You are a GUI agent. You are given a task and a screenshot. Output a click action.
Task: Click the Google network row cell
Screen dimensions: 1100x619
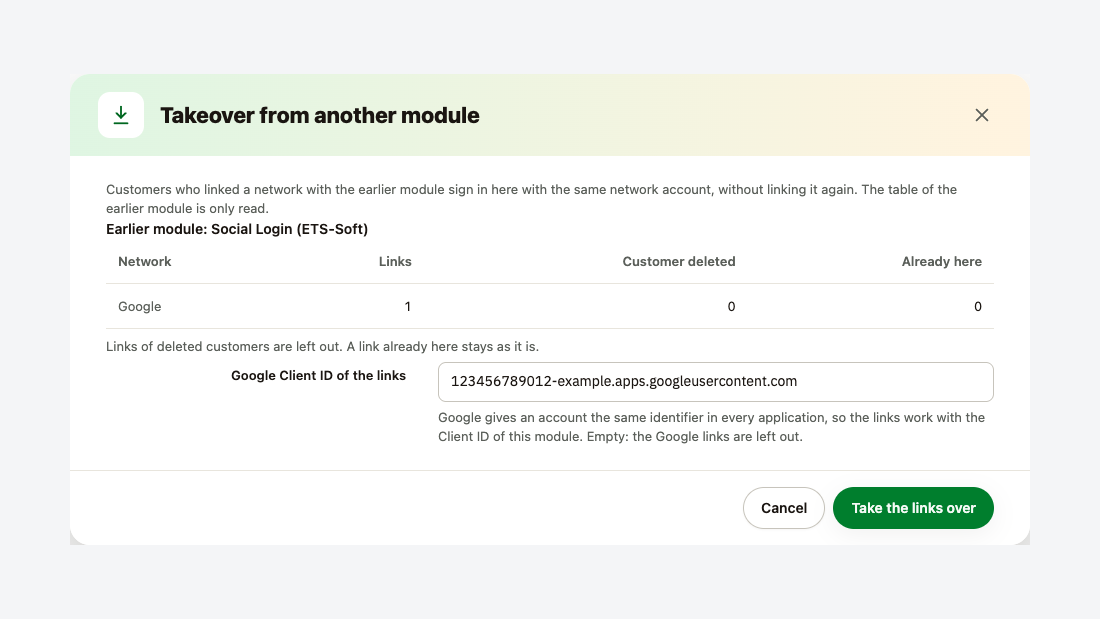click(140, 307)
